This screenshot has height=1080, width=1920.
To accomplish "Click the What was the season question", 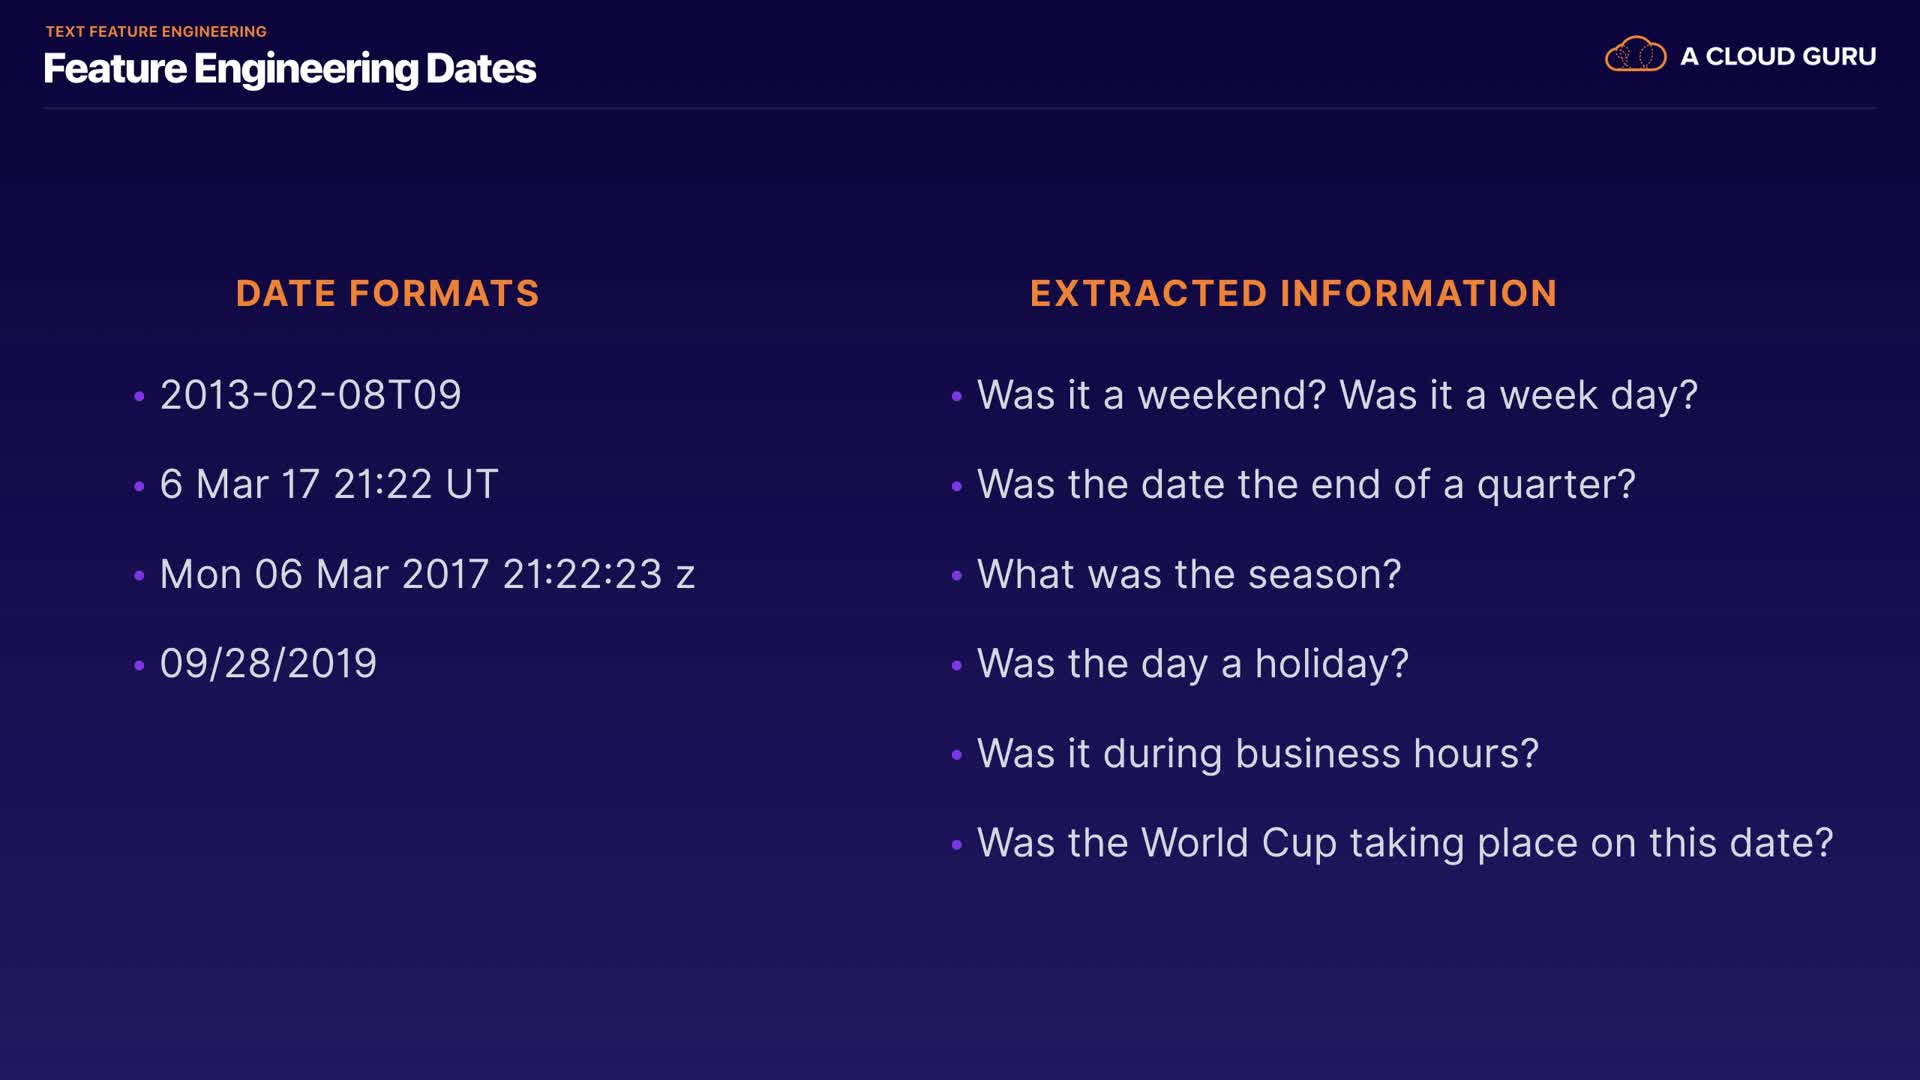I will tap(1189, 575).
